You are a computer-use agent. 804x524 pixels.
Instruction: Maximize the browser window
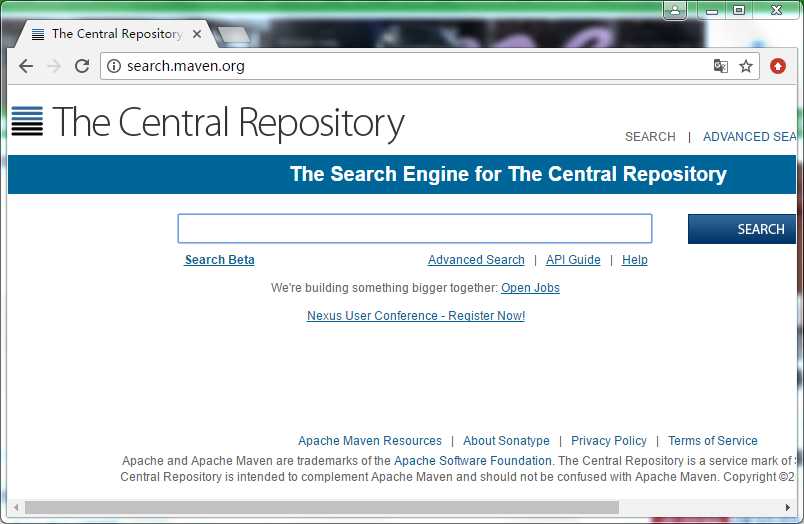739,10
